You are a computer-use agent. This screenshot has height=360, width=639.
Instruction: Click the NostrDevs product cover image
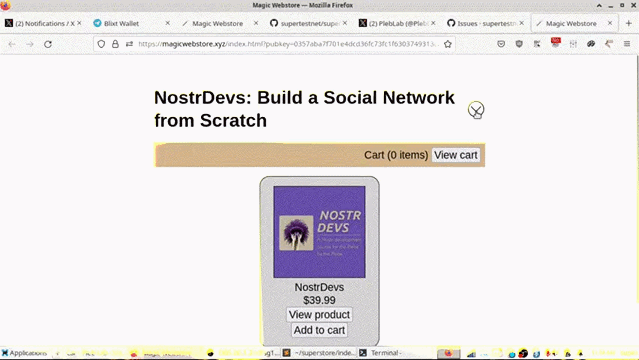[319, 232]
